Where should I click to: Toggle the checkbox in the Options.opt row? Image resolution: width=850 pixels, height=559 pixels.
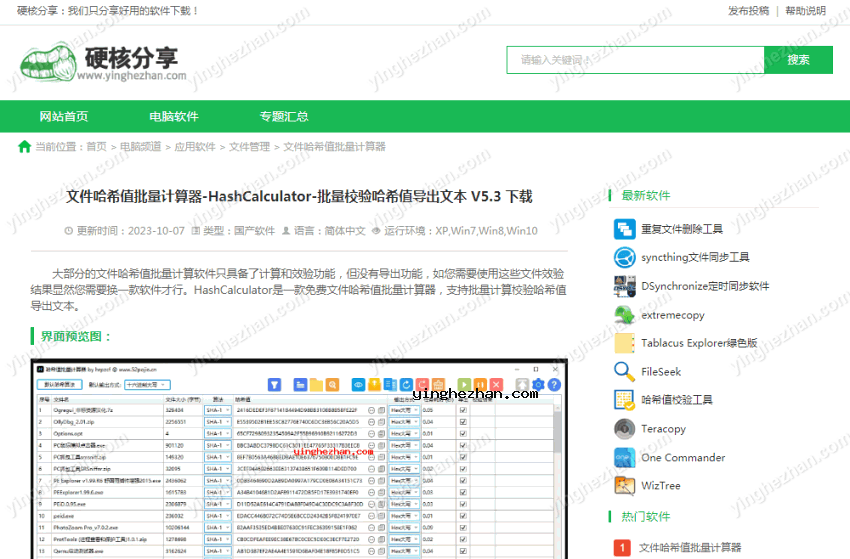(x=462, y=434)
